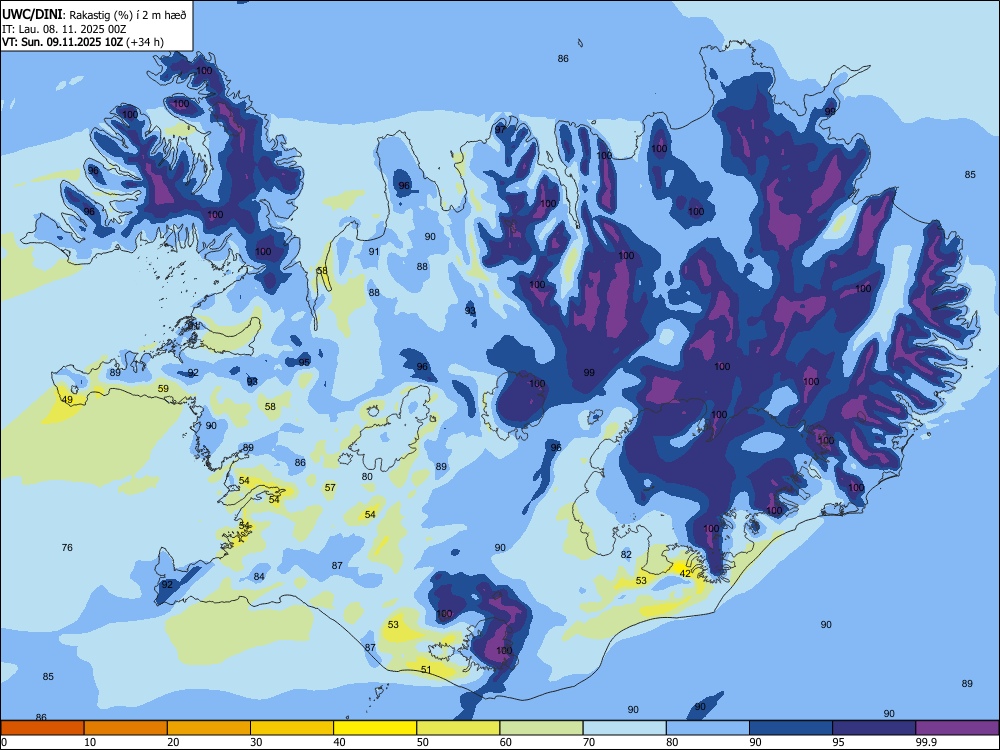
Task: Click the '40' legend tick label
Action: pos(340,742)
